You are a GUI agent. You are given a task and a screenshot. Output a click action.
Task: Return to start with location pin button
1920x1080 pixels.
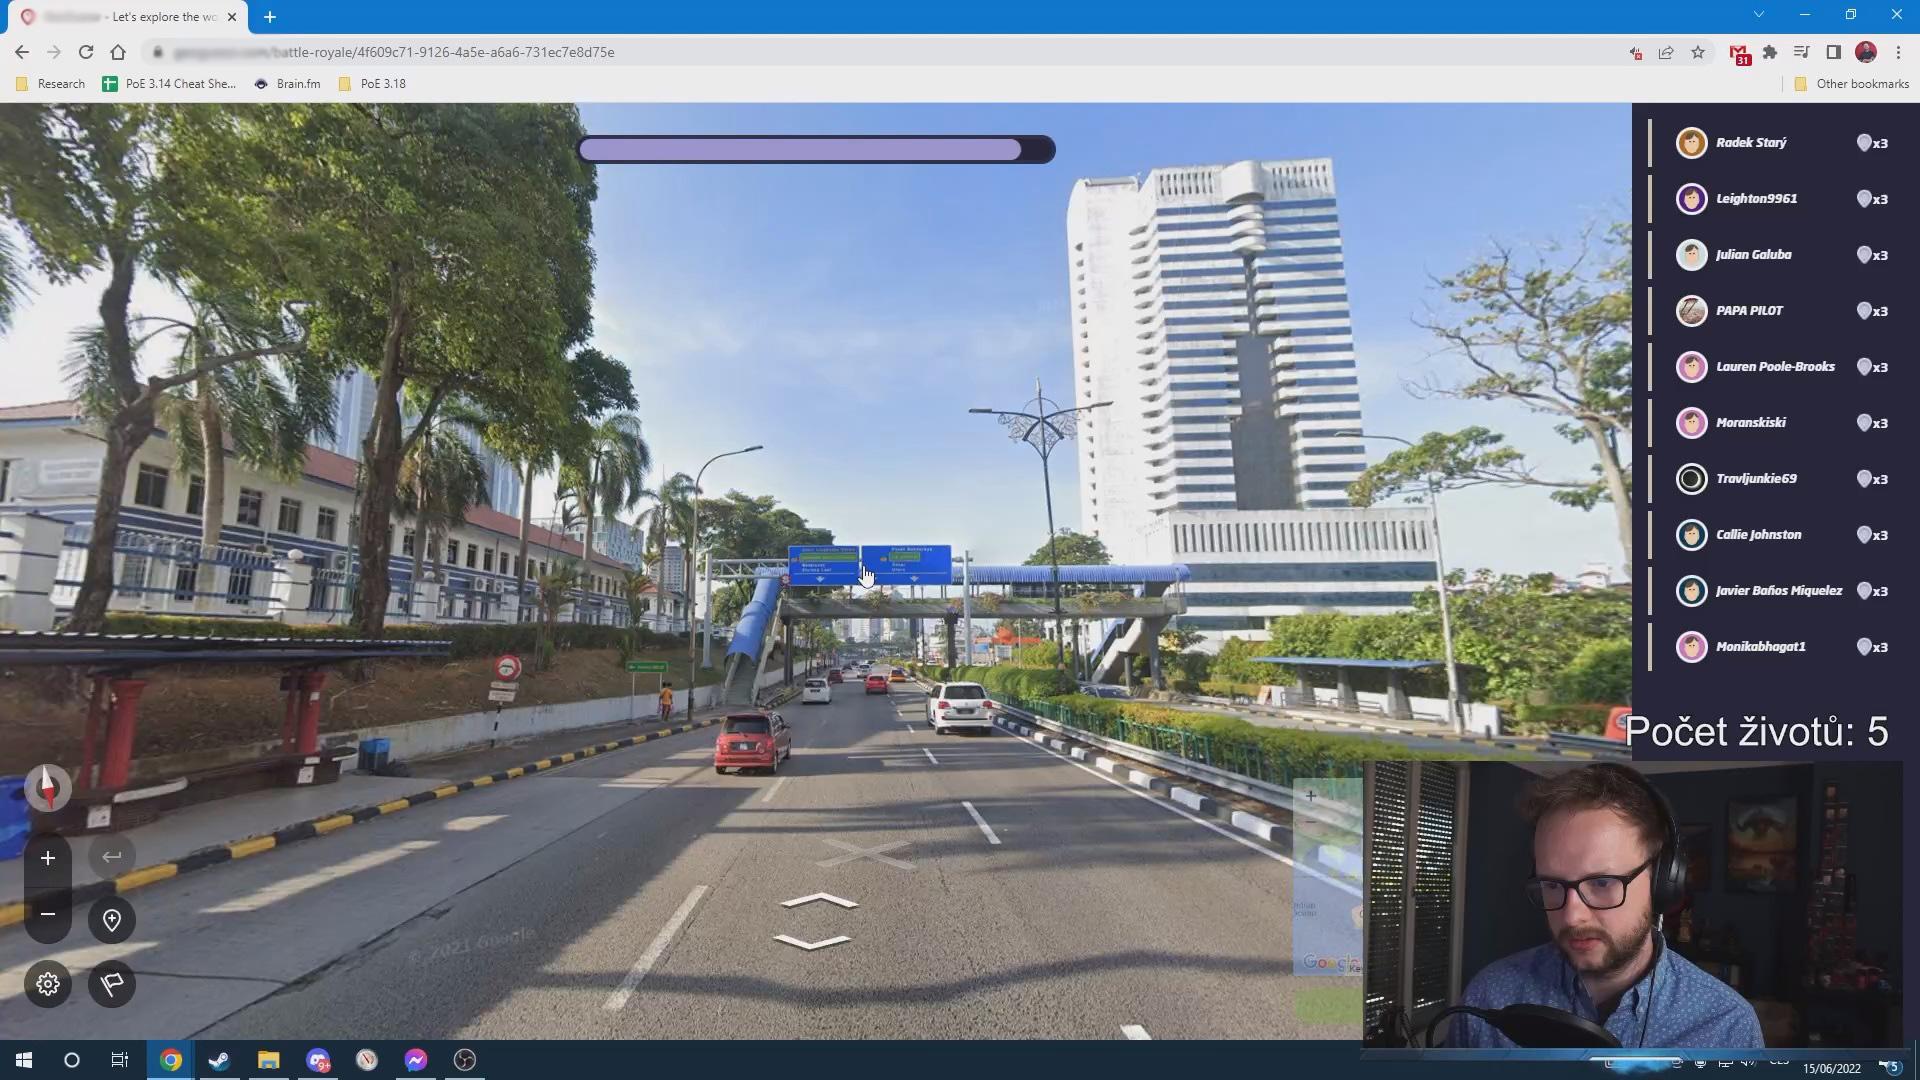pos(111,920)
